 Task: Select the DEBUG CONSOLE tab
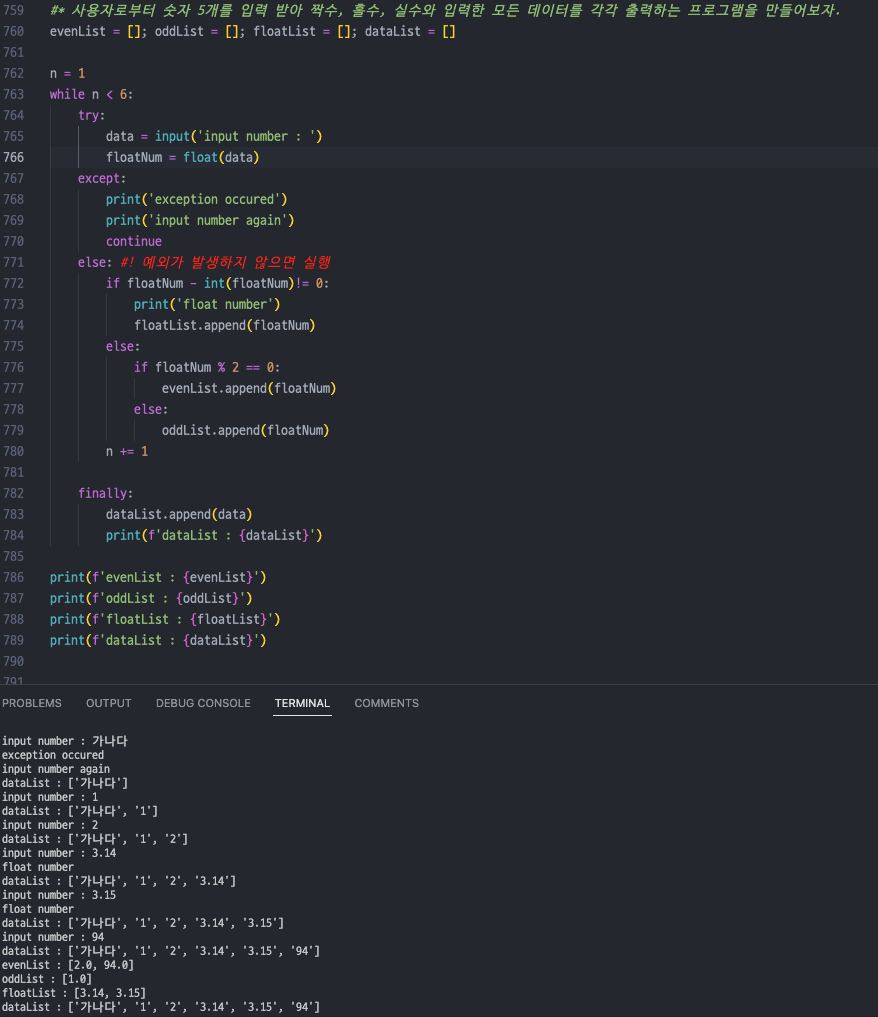pos(203,703)
